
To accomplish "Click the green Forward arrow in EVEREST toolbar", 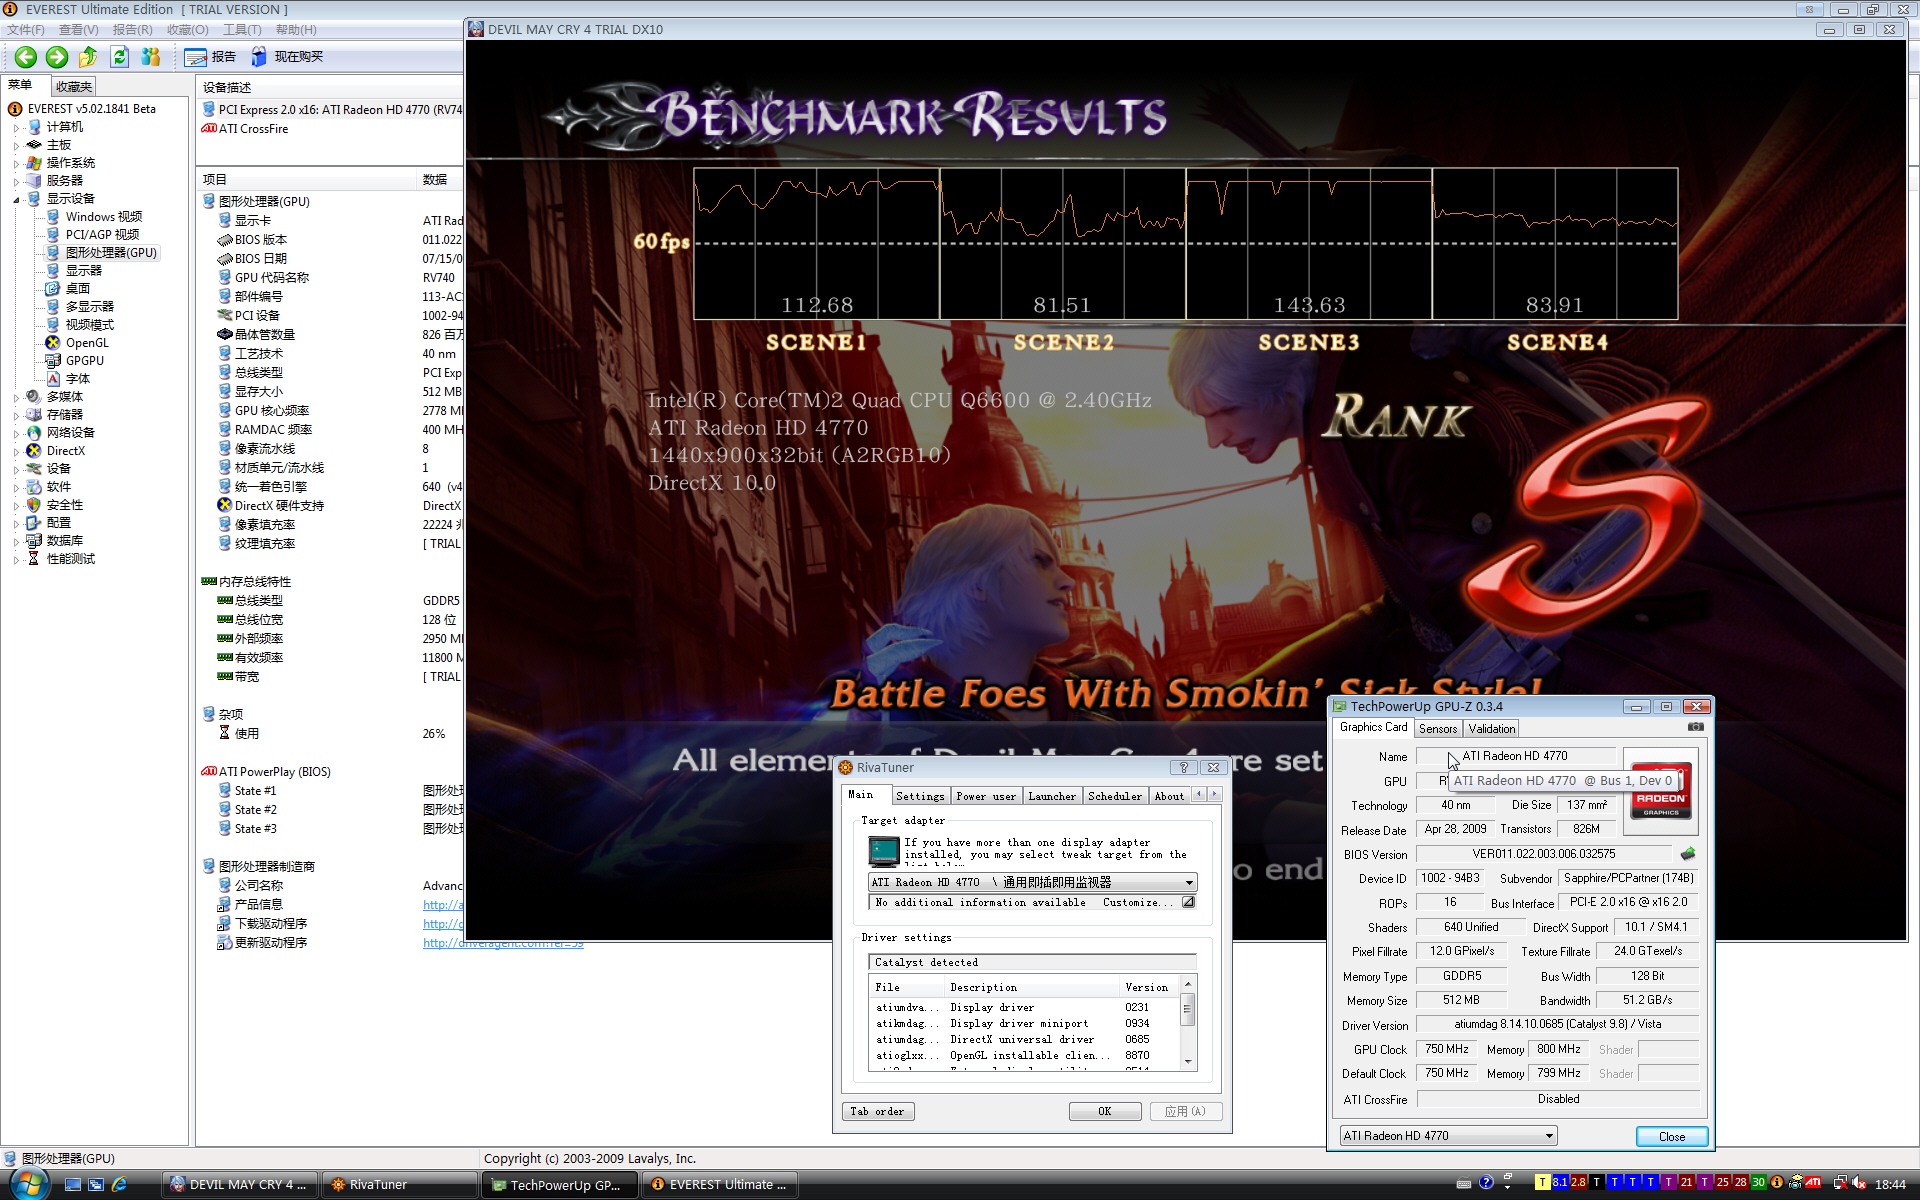I will pyautogui.click(x=57, y=57).
